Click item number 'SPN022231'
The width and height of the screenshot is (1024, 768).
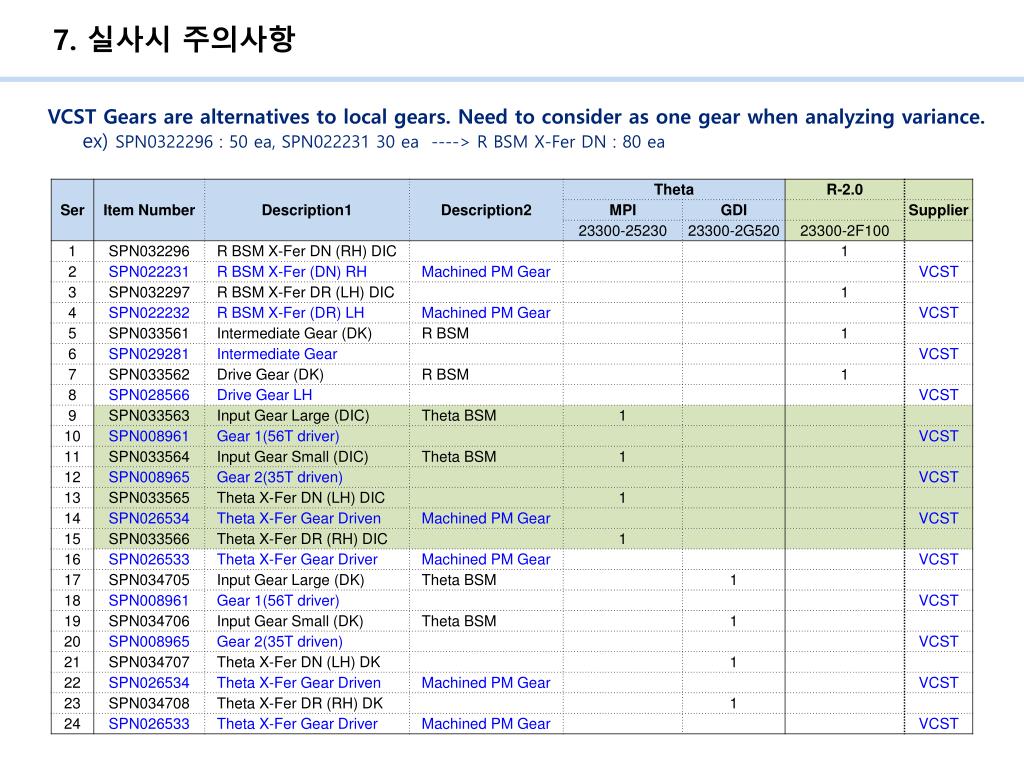pos(149,272)
